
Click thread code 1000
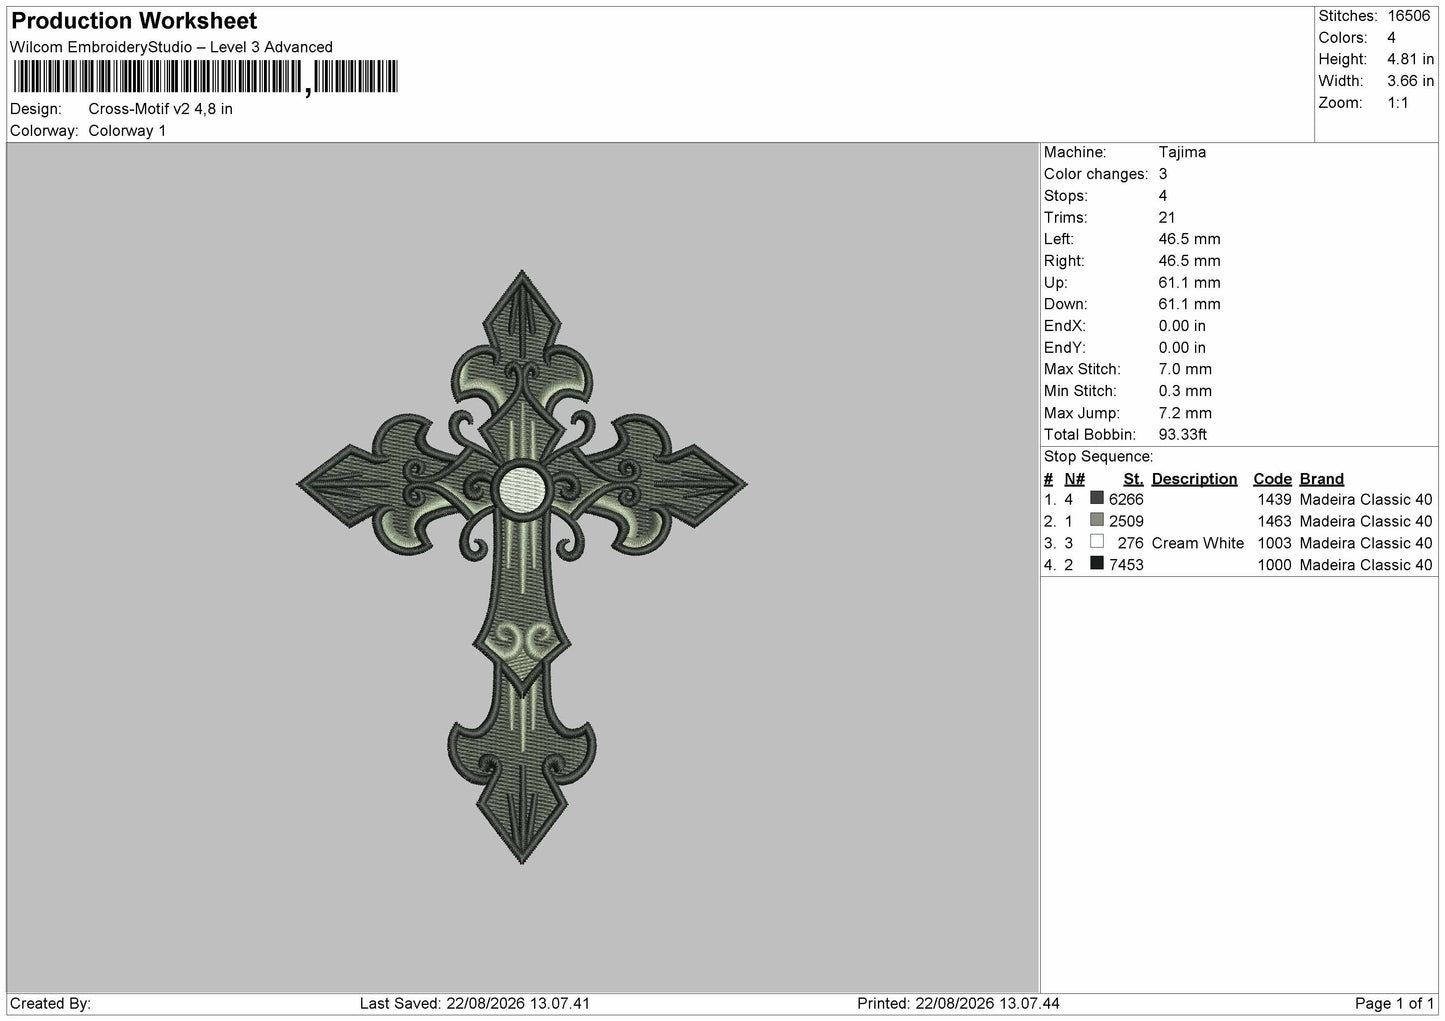[1275, 564]
